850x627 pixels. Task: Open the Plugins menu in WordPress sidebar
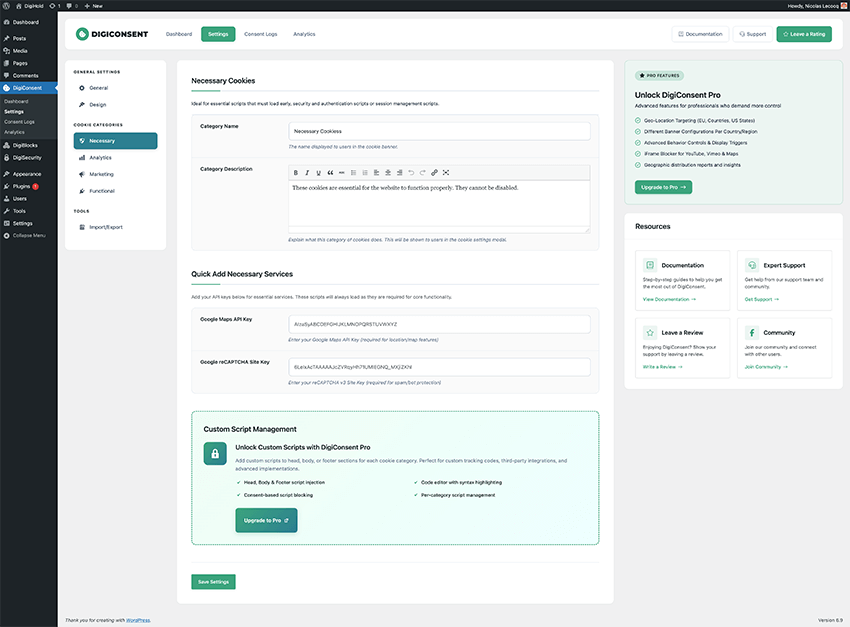[22, 186]
